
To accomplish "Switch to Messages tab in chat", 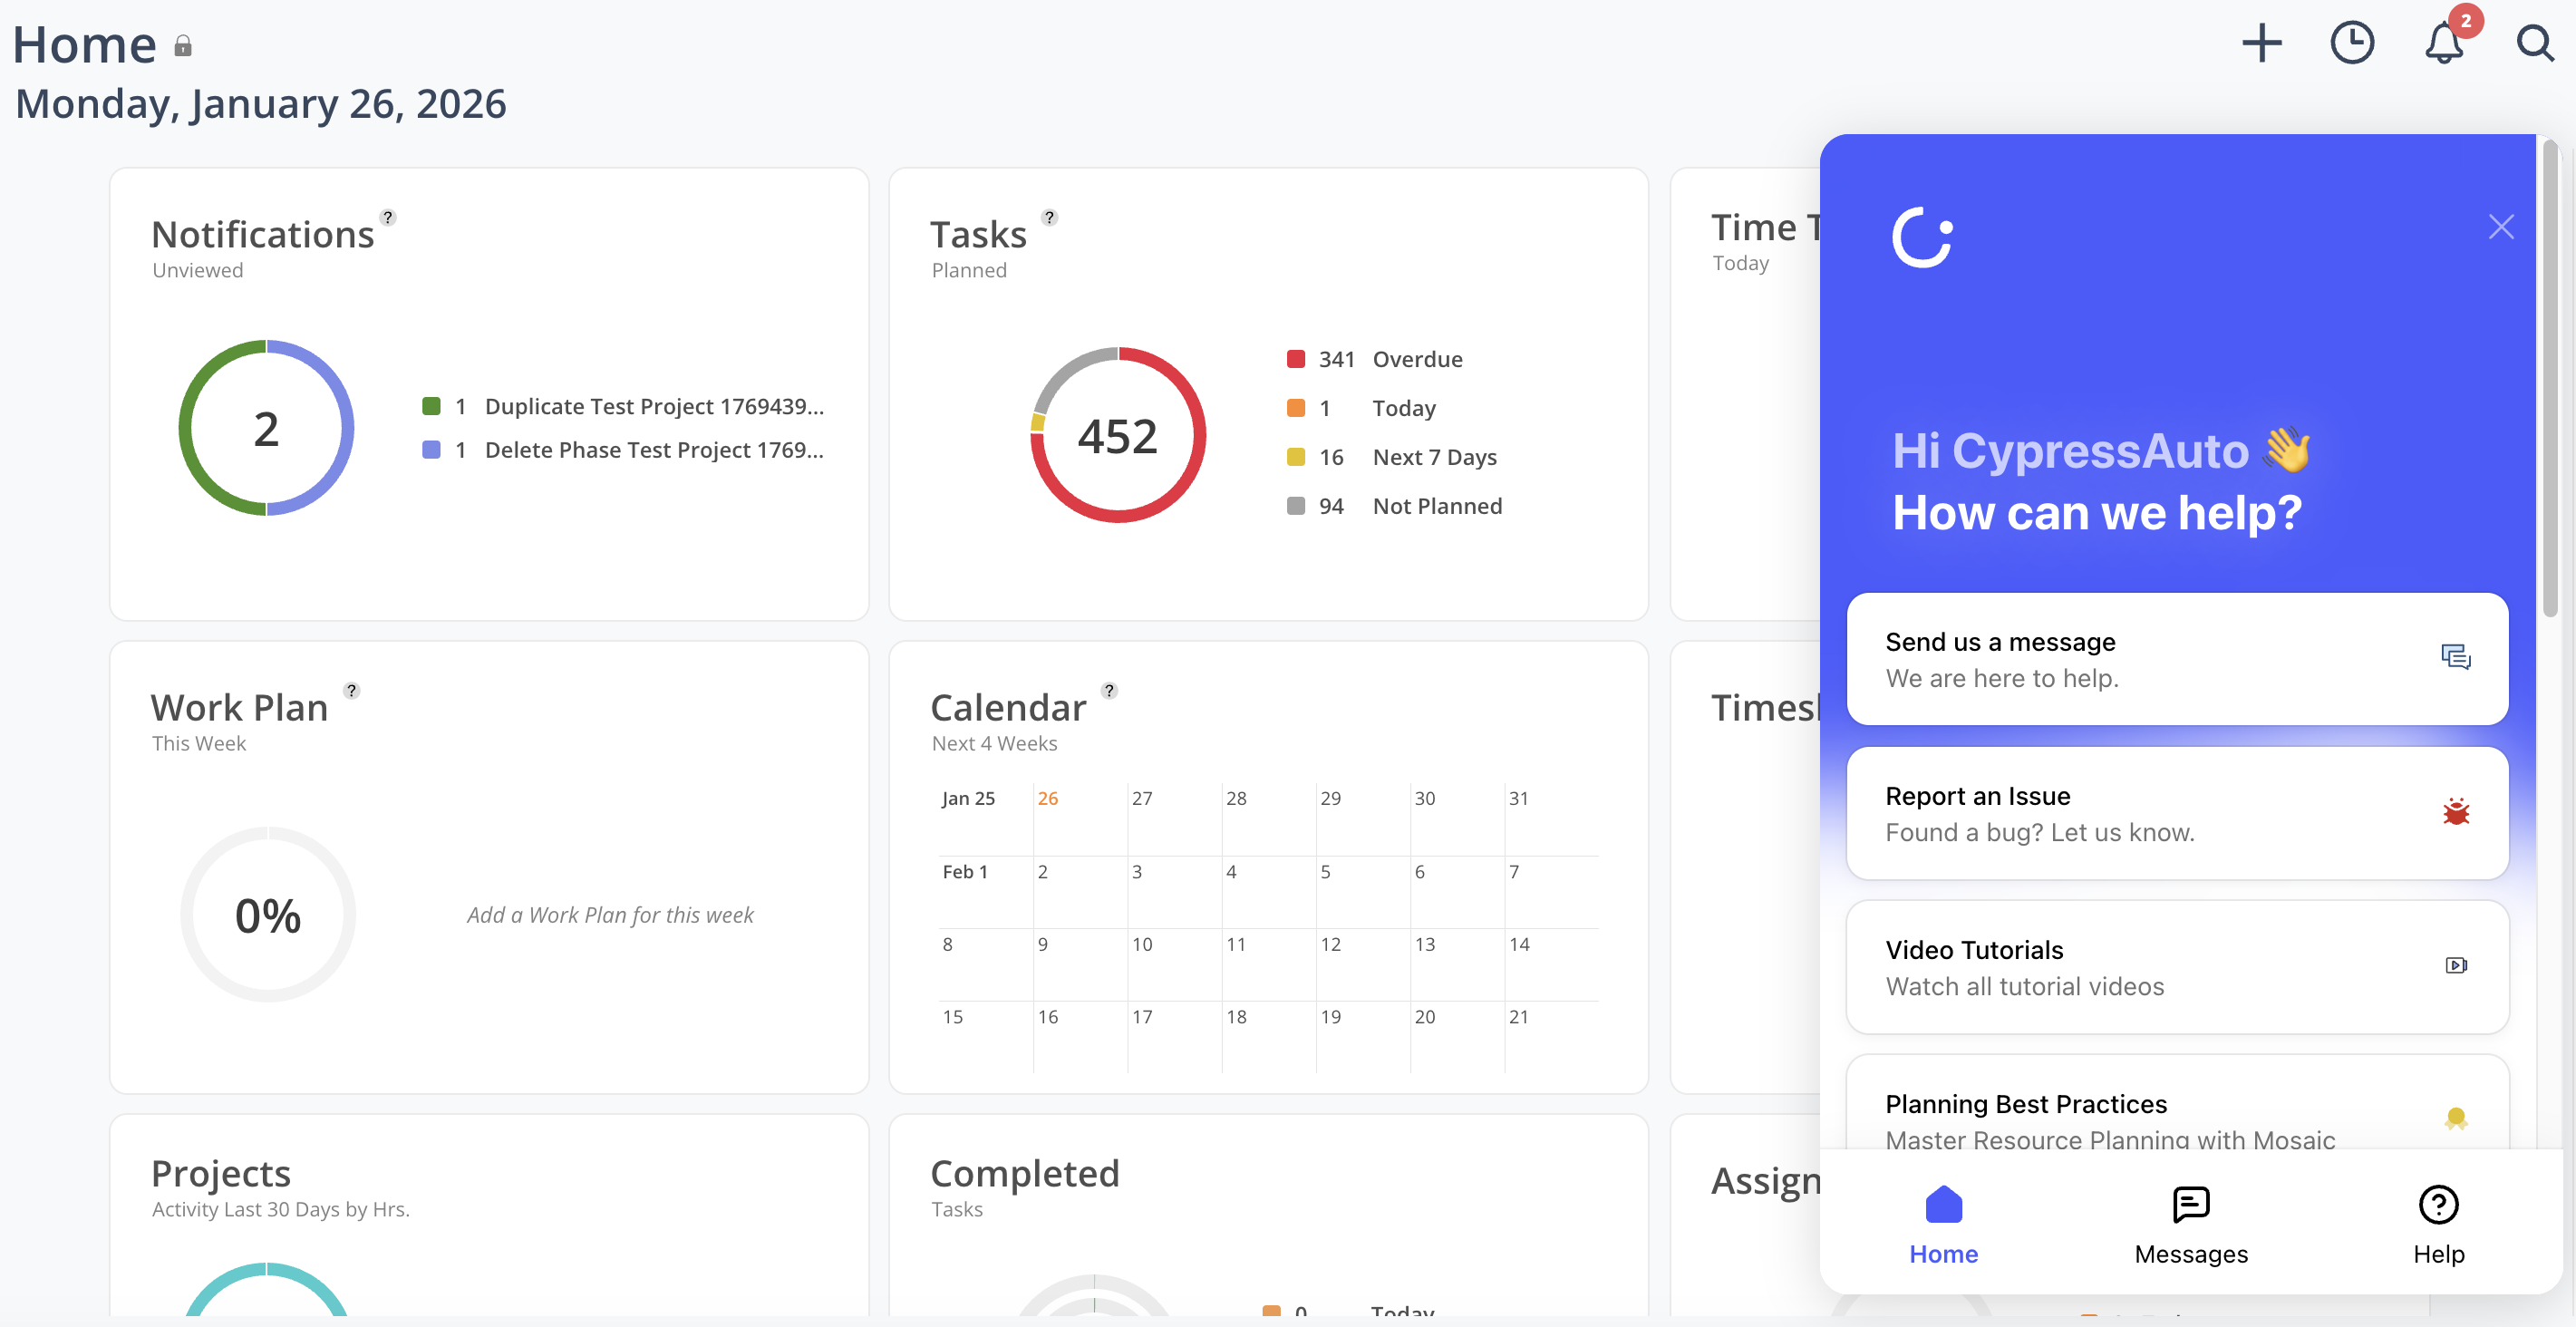I will pyautogui.click(x=2190, y=1225).
